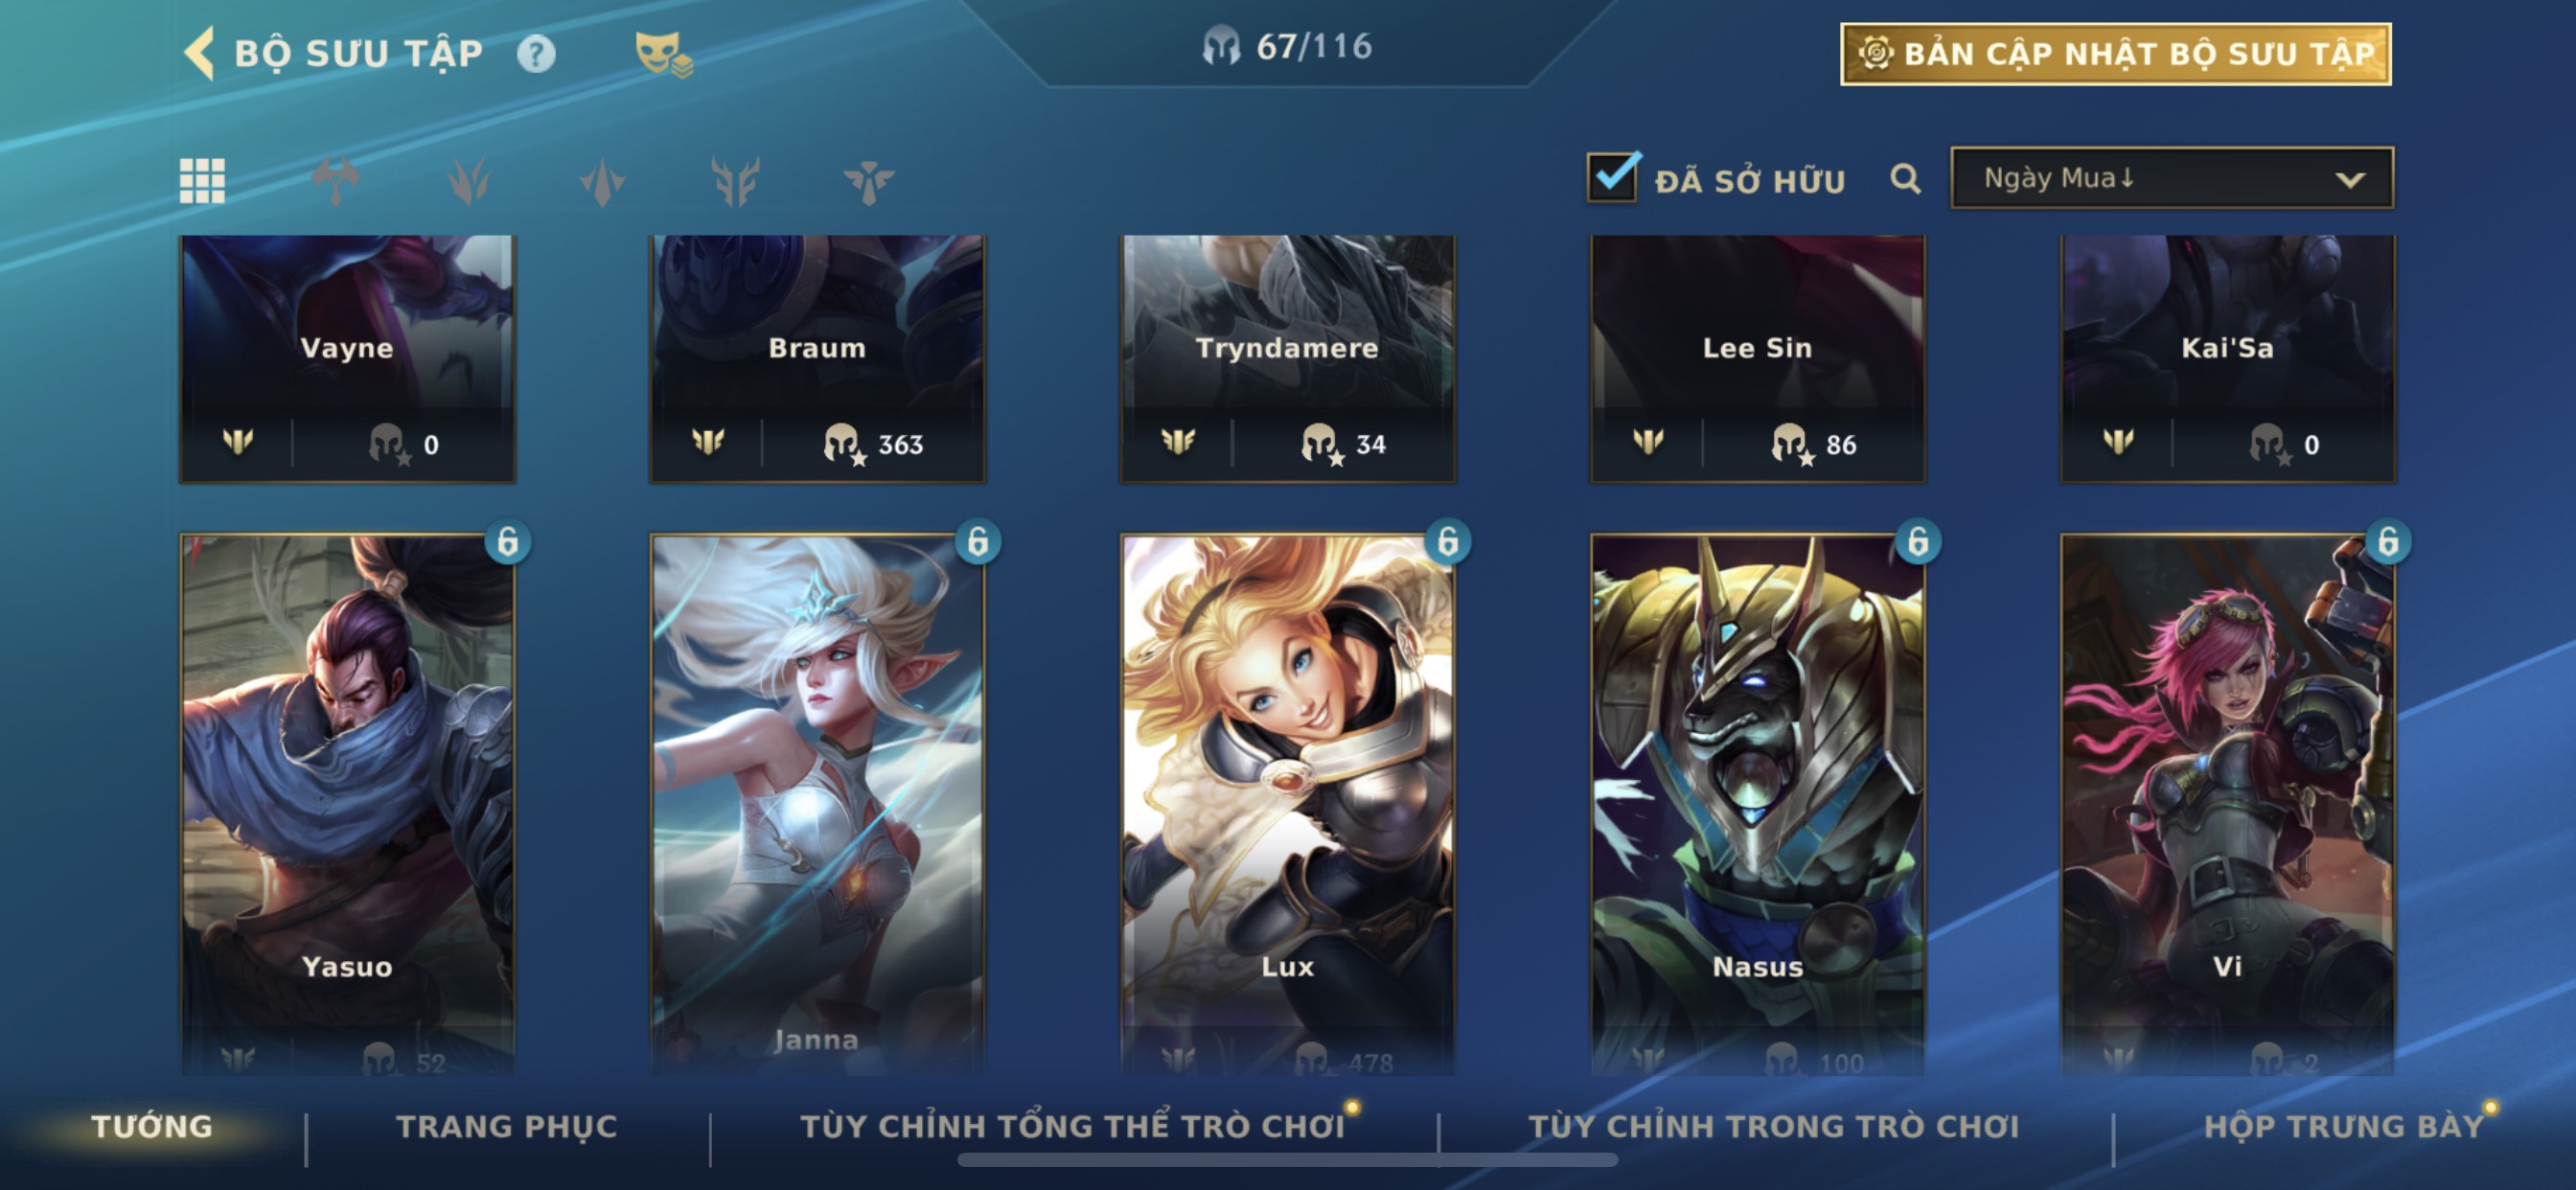Uncheck the Đã Sở Hữu checkbox
2576x1190 pixels.
(1612, 177)
